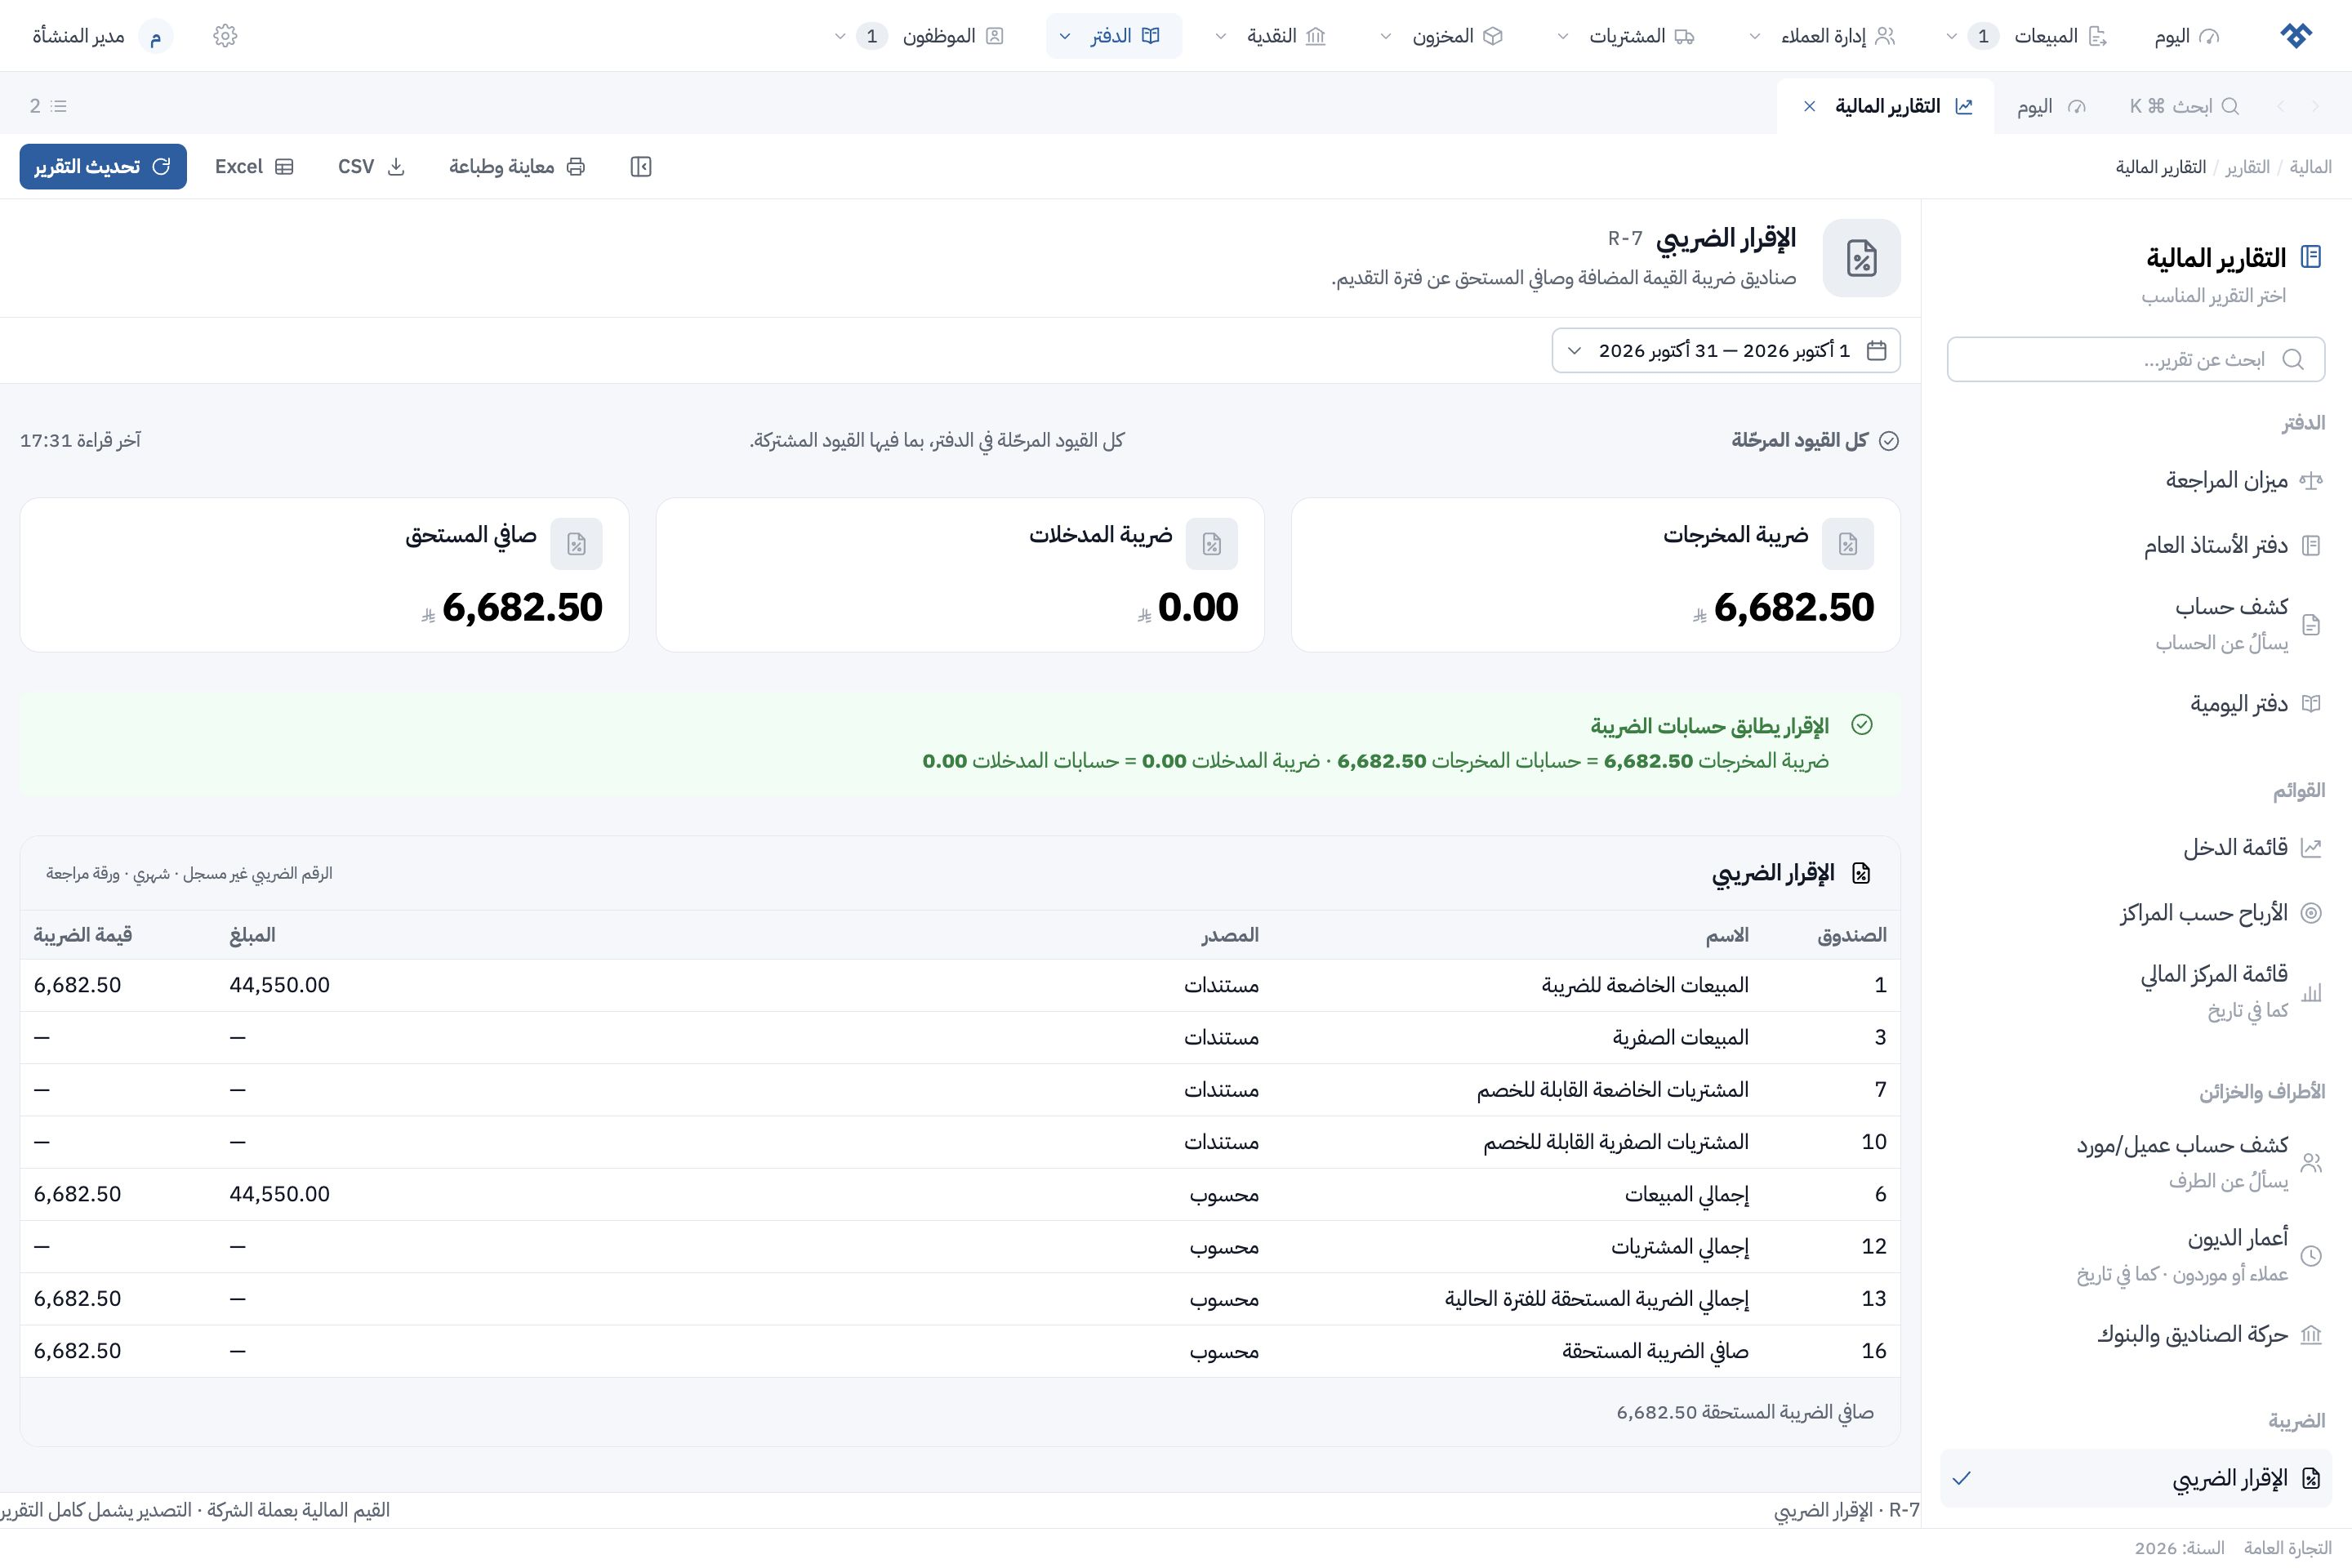Click the تحديث التقرير button
Viewport: 2352px width, 1568px height.
[x=103, y=167]
